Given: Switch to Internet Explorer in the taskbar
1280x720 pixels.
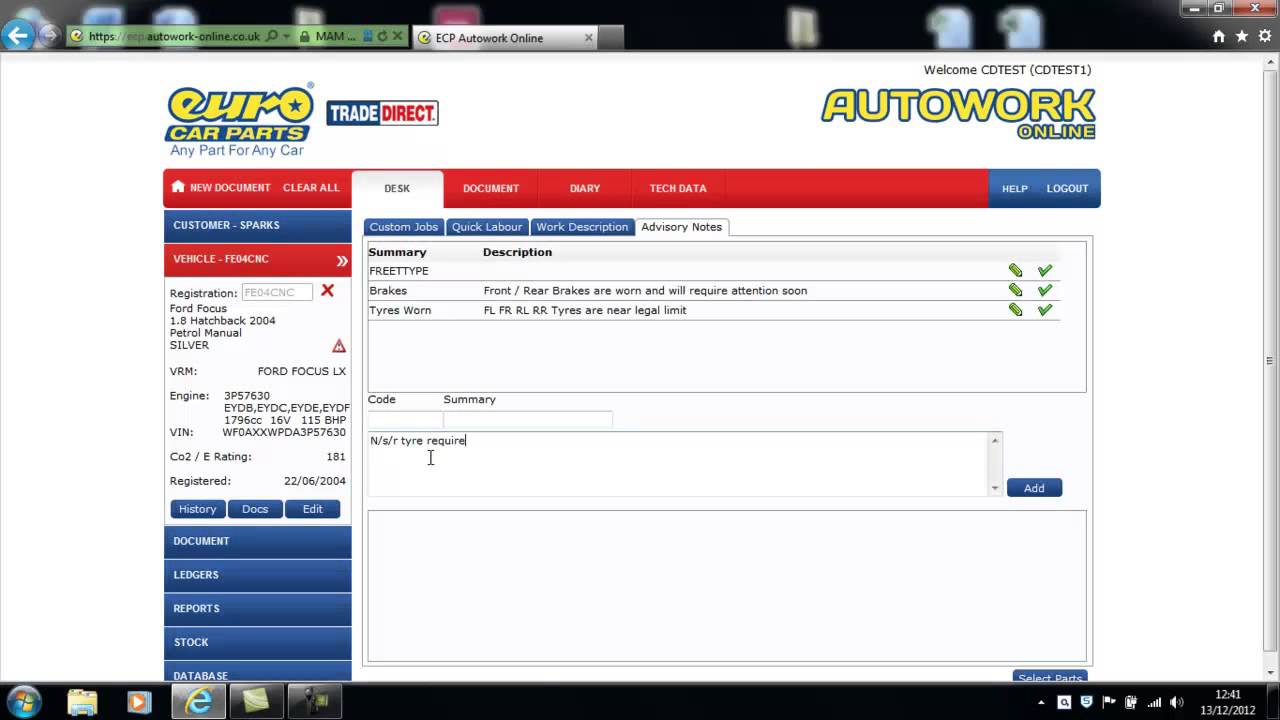Looking at the screenshot, I should pos(198,702).
